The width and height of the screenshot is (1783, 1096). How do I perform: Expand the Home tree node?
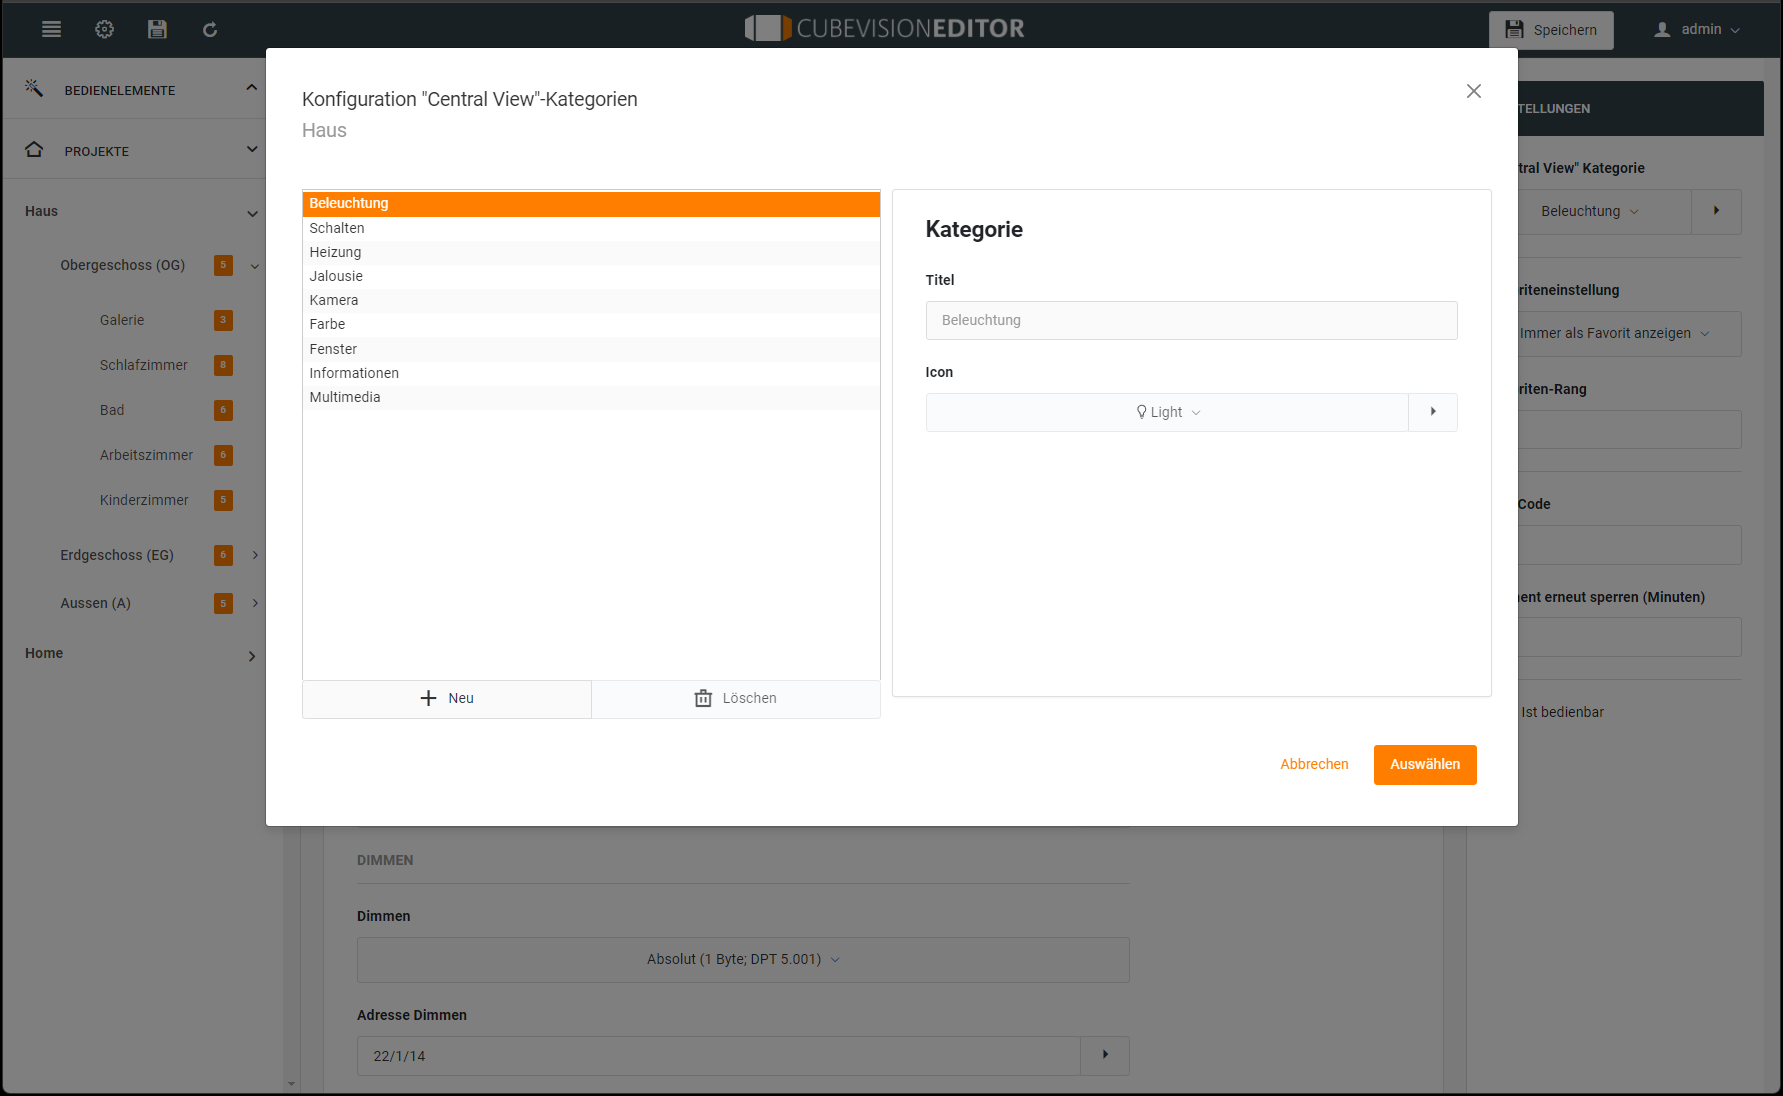click(252, 656)
